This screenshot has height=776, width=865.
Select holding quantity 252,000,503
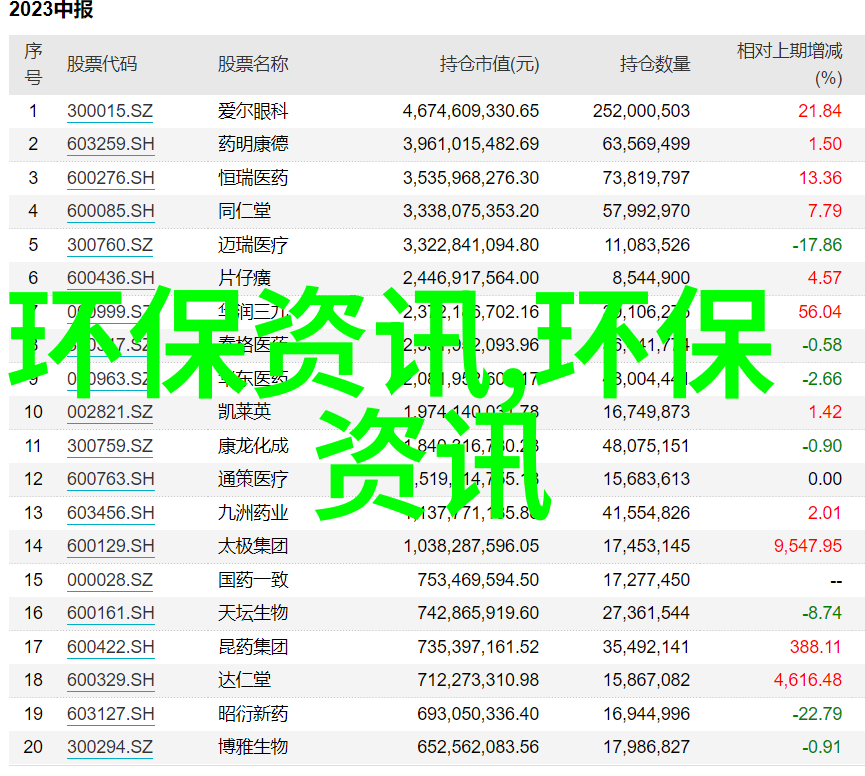[x=642, y=111]
